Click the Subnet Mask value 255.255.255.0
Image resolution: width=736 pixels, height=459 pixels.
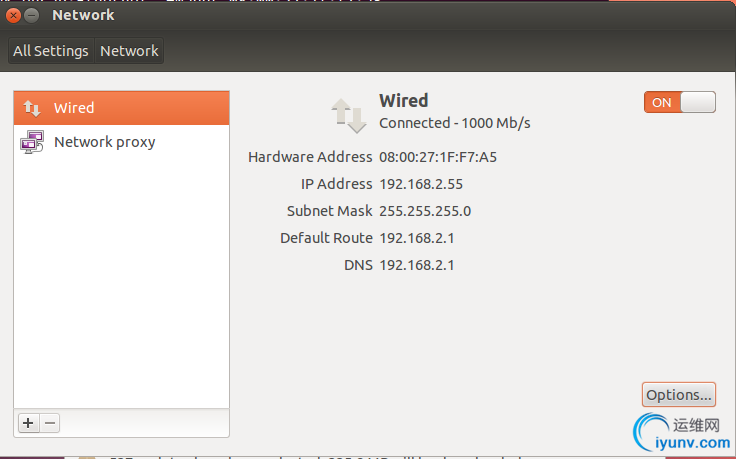[425, 211]
